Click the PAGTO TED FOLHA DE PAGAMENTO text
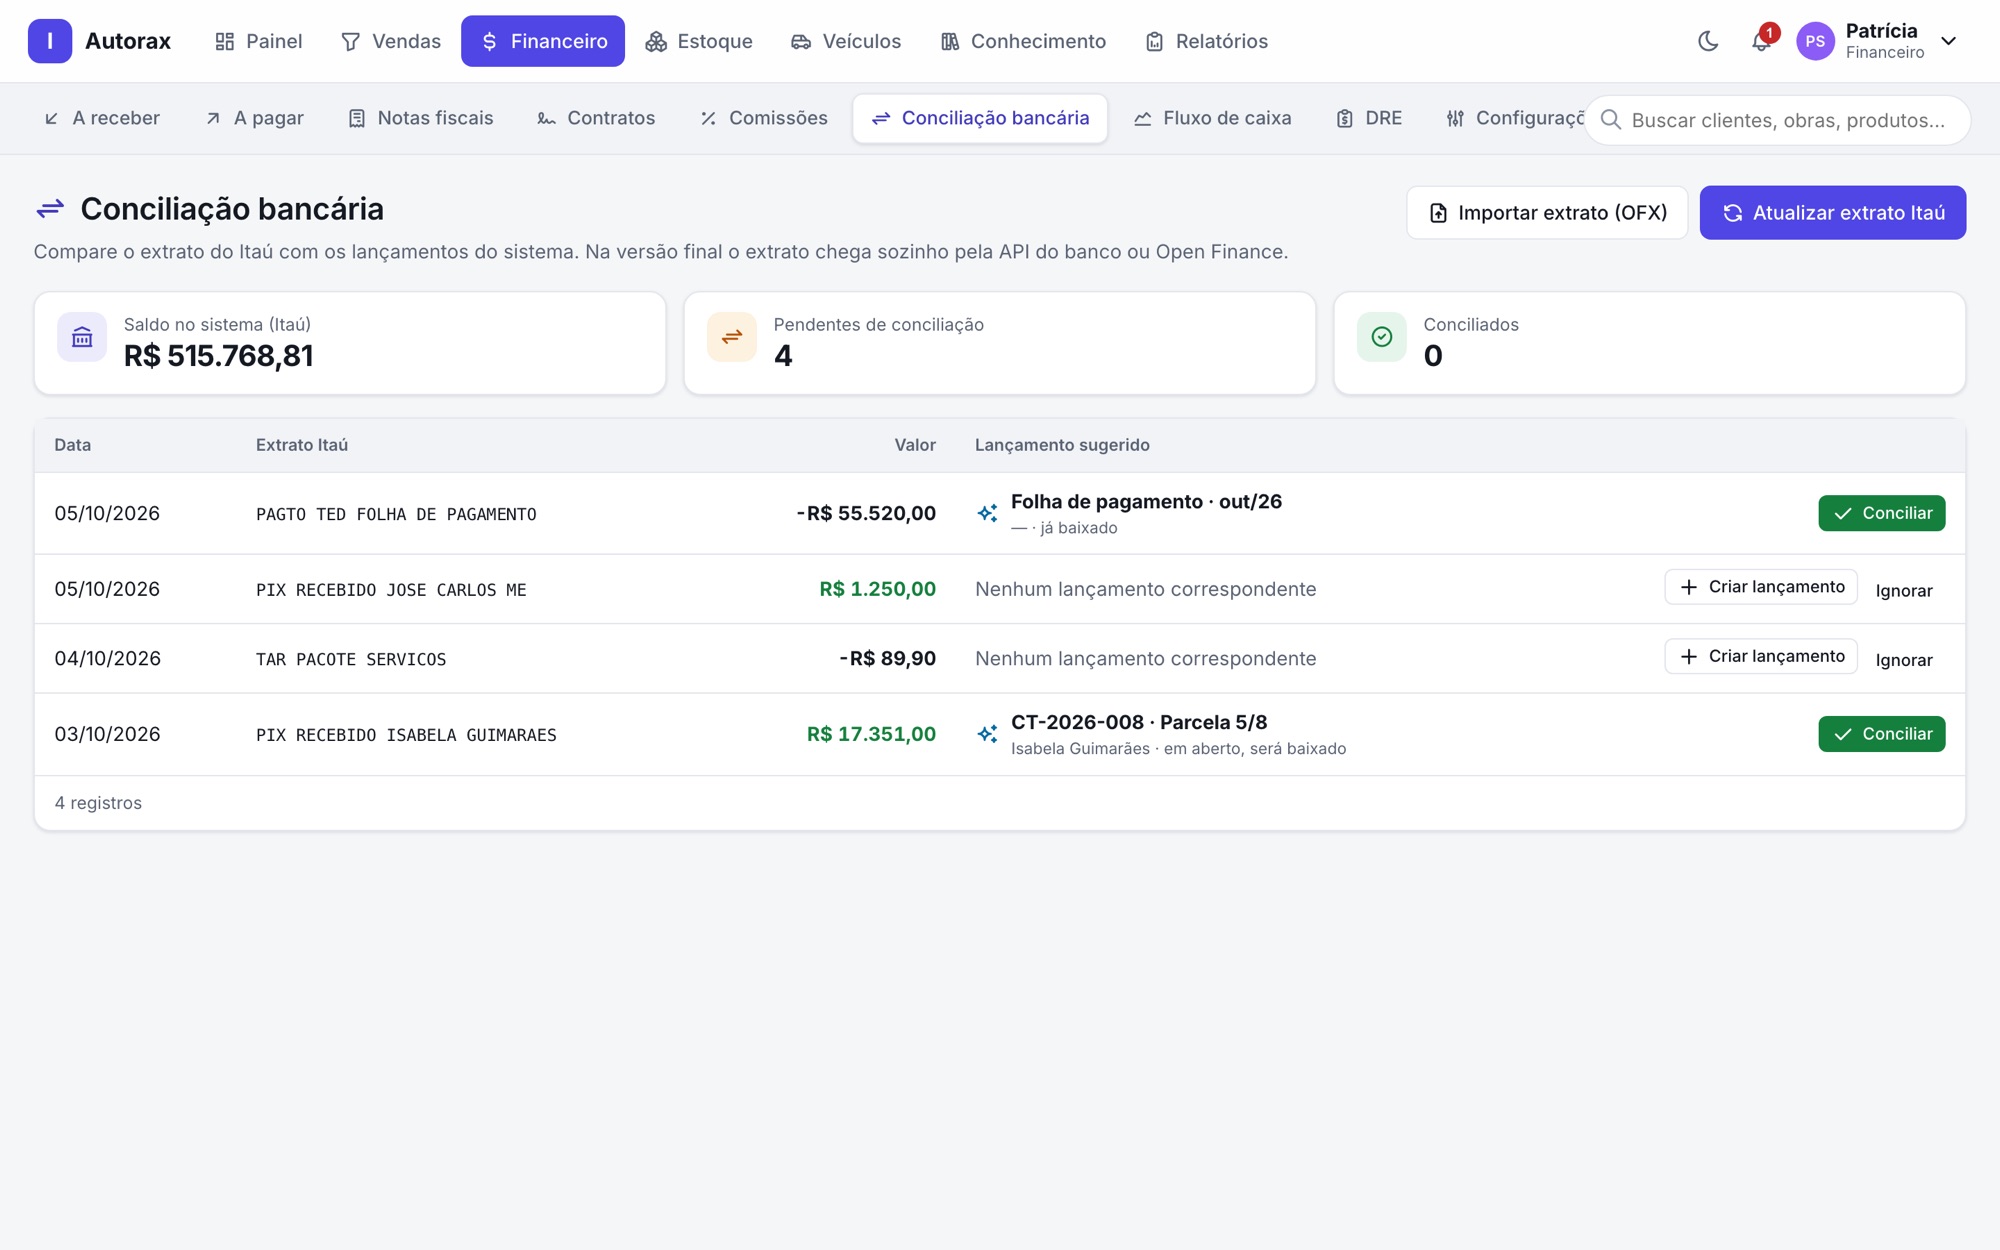This screenshot has width=2000, height=1250. [x=396, y=514]
